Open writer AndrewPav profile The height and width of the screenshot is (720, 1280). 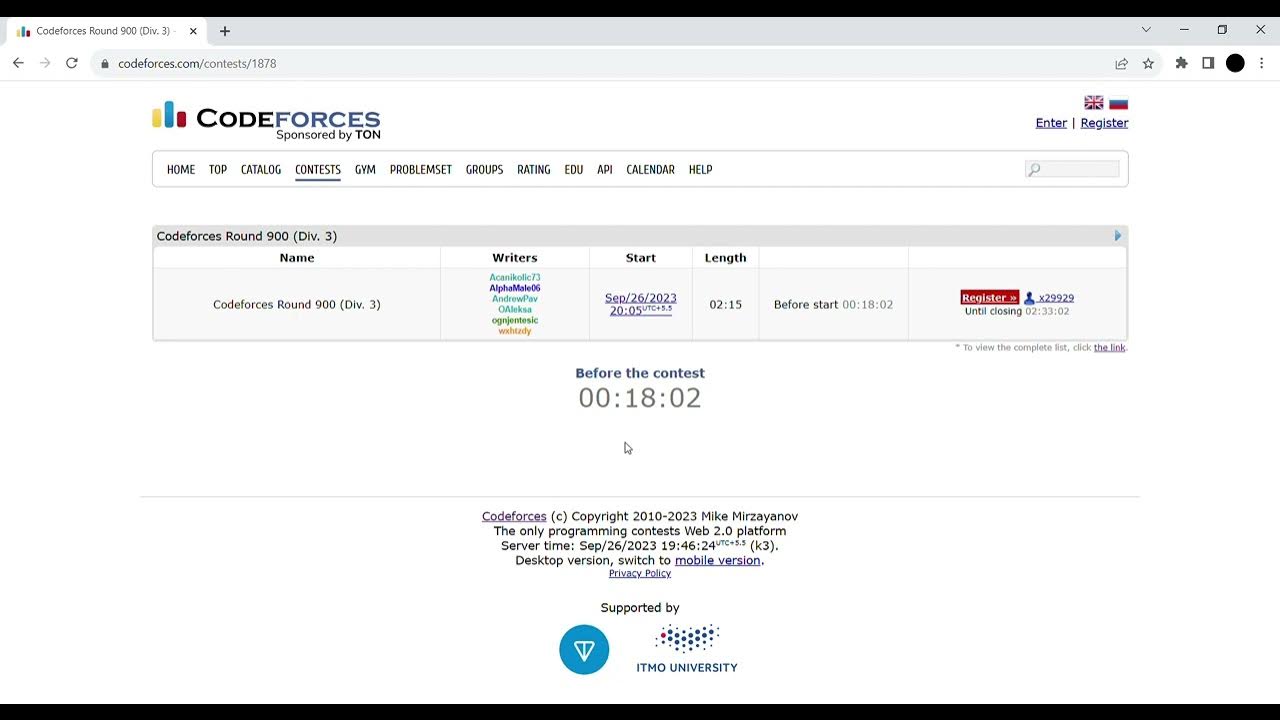(515, 299)
